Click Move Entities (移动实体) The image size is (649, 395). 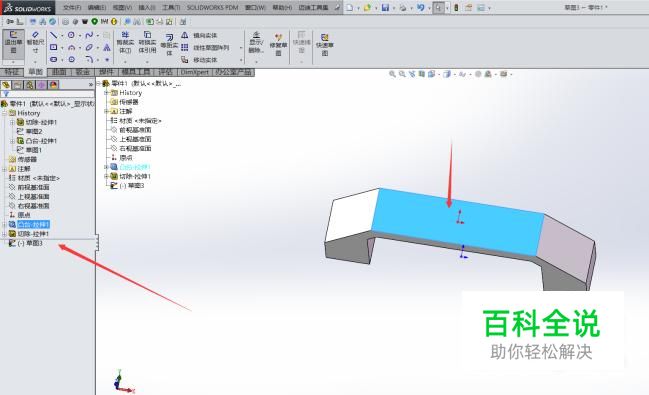pos(199,60)
